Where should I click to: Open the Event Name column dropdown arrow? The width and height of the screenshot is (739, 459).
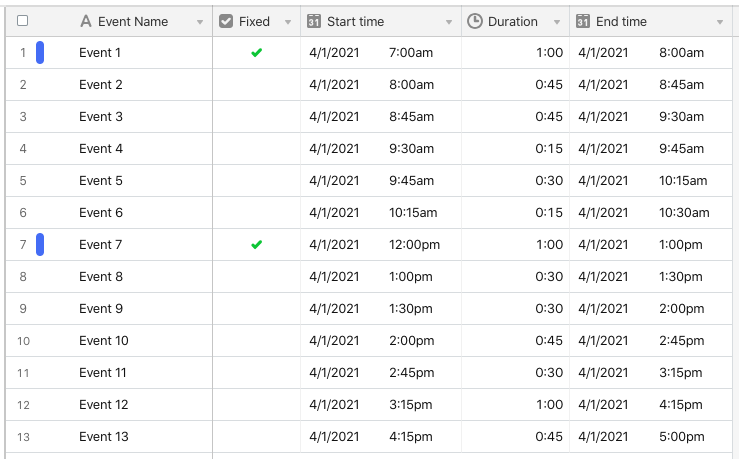click(x=200, y=22)
